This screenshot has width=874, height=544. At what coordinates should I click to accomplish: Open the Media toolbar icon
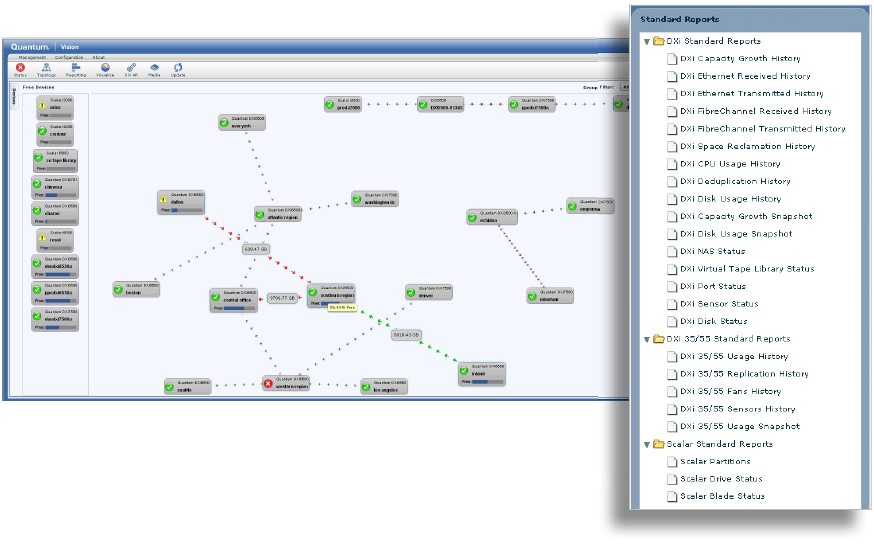tap(154, 70)
